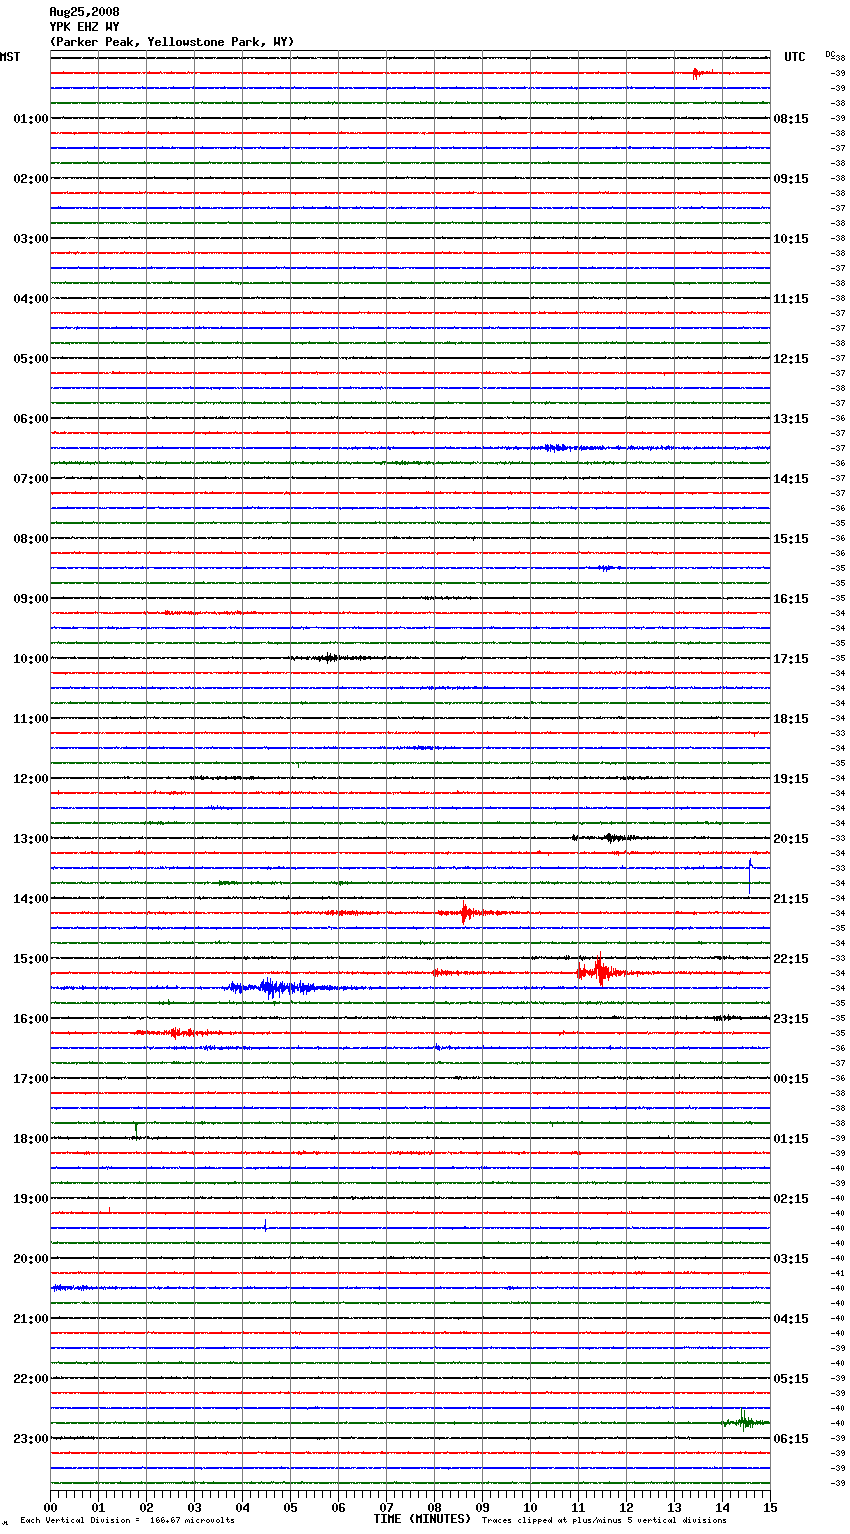Screen dimensions: 850x1534
Task: Click the 15:15 UTC time label
Action: click(791, 539)
